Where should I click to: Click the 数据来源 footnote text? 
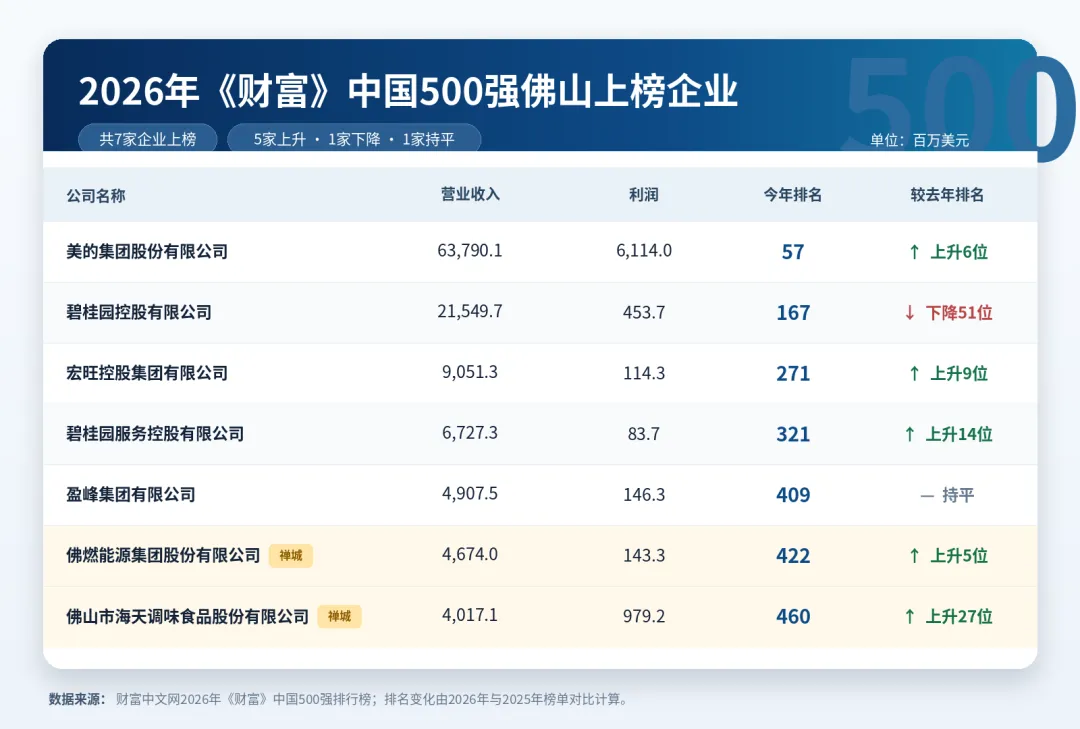[x=338, y=699]
